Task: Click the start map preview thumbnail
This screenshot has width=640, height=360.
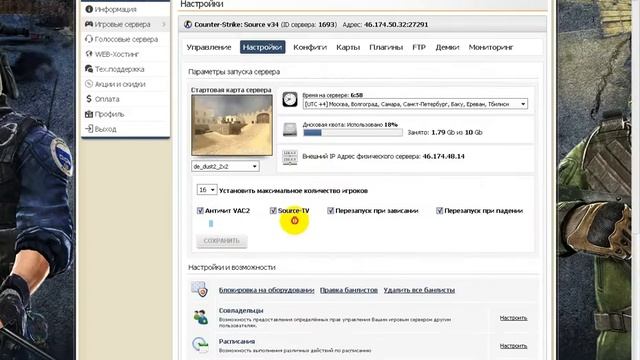Action: [x=232, y=125]
